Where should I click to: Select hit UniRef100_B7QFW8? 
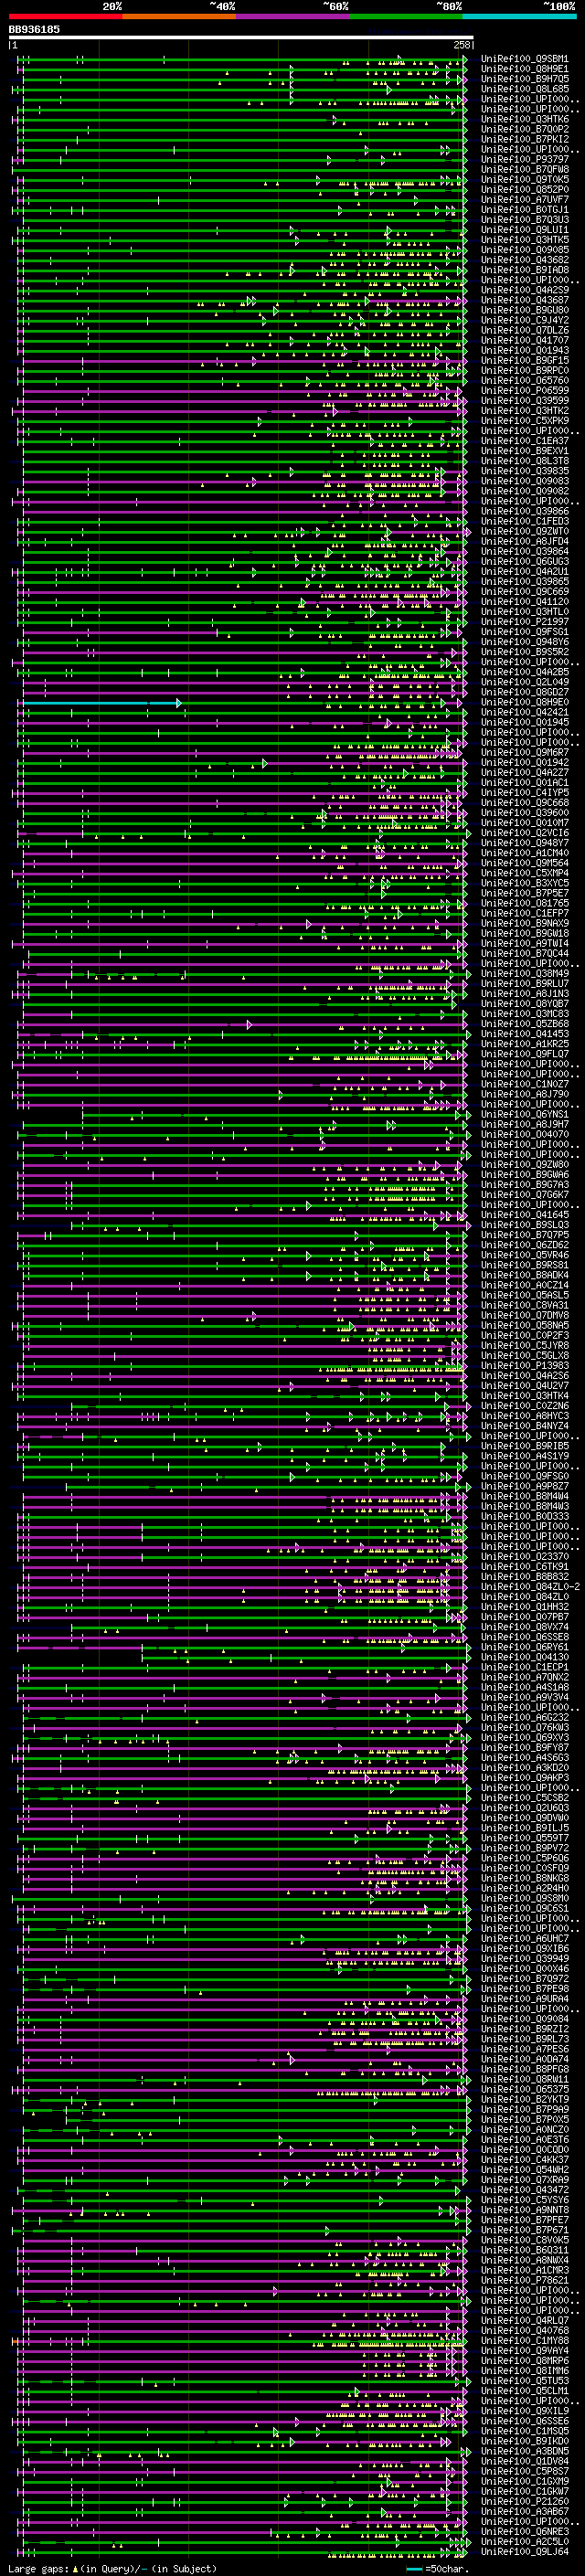coord(524,169)
